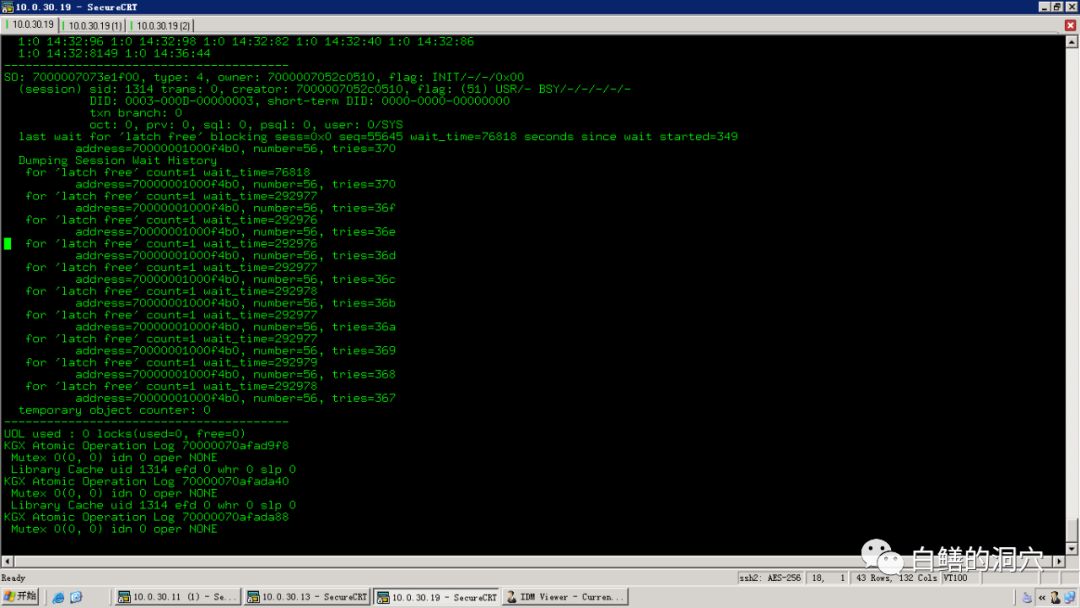1080x608 pixels.
Task: Click the second quick launch icon
Action: tap(76, 598)
